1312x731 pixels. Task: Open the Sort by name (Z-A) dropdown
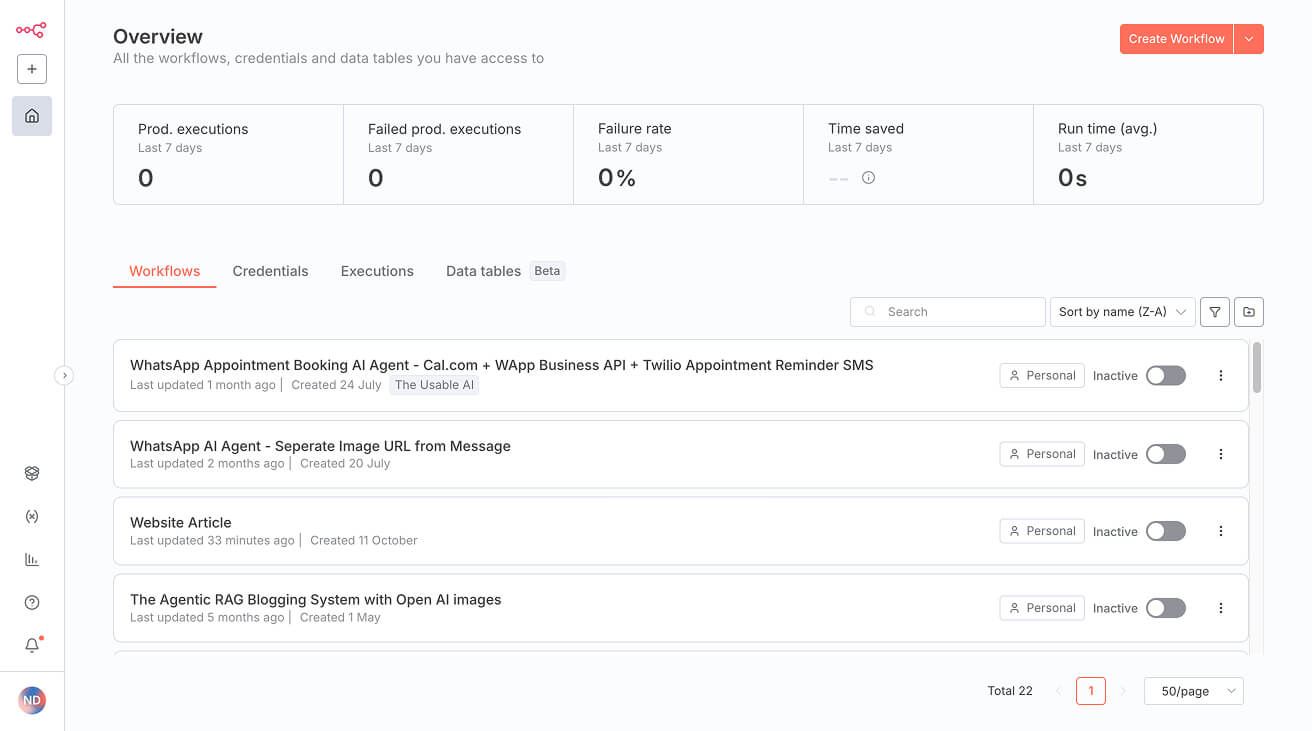(1122, 311)
